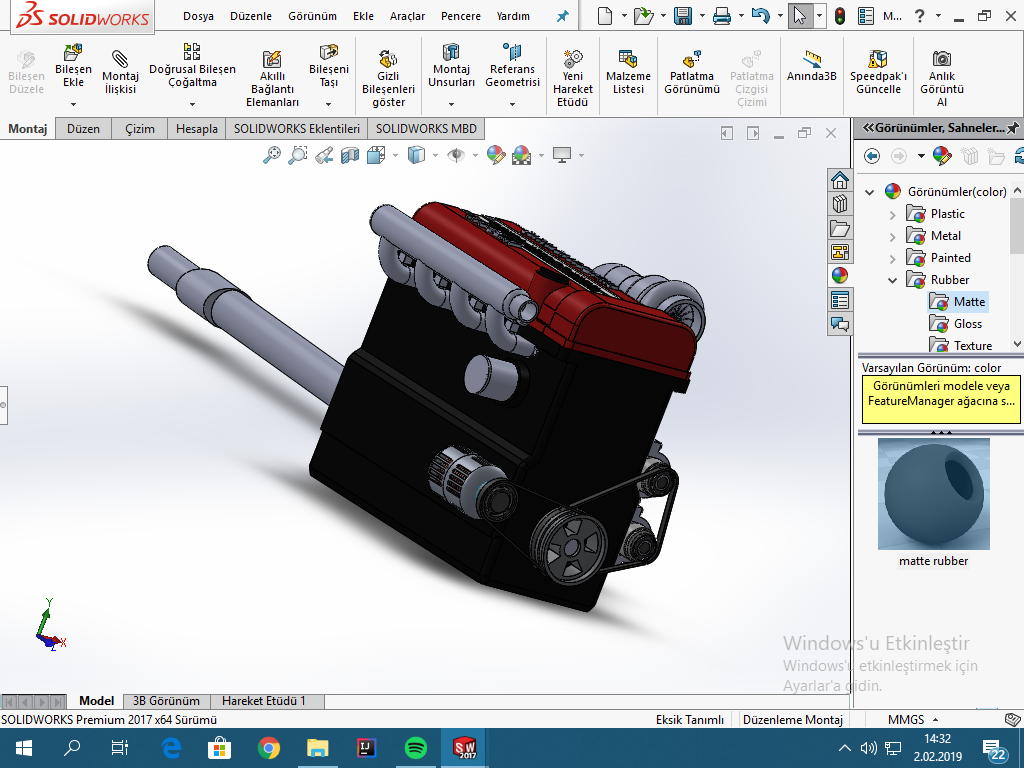Open the Design Library task pane tab
The height and width of the screenshot is (768, 1024).
[x=840, y=204]
